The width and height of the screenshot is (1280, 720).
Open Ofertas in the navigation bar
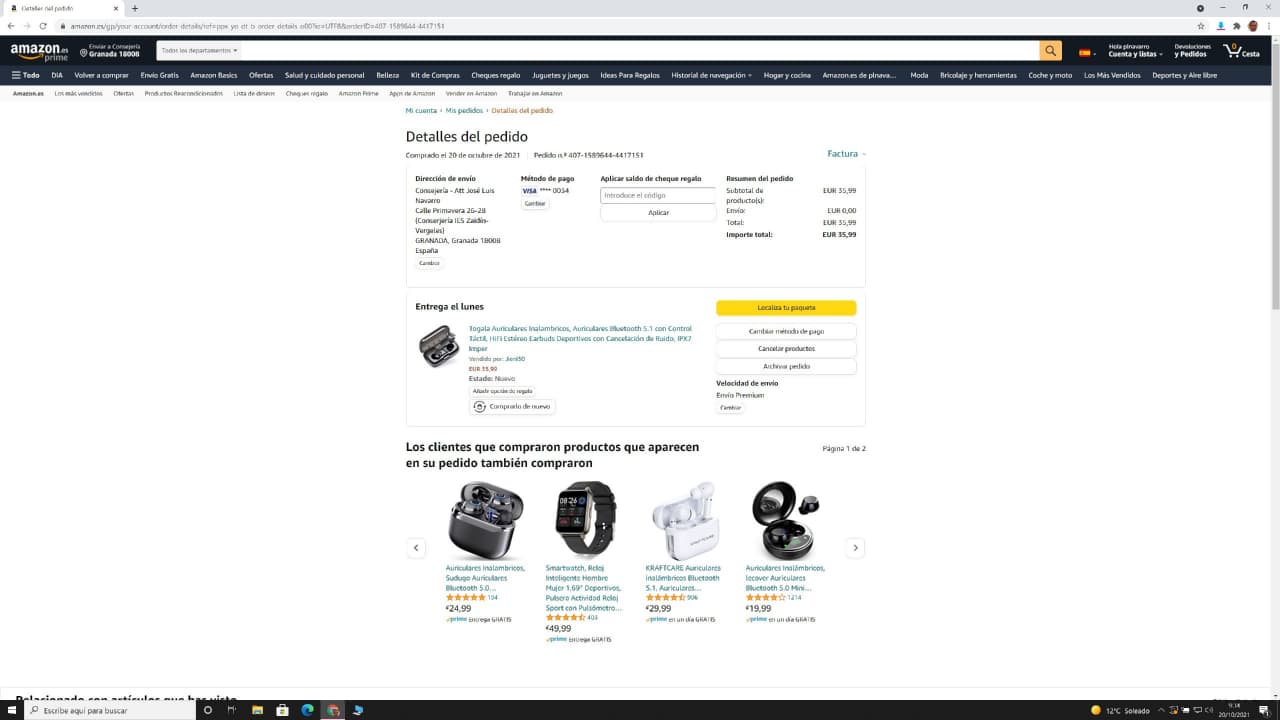[x=261, y=75]
